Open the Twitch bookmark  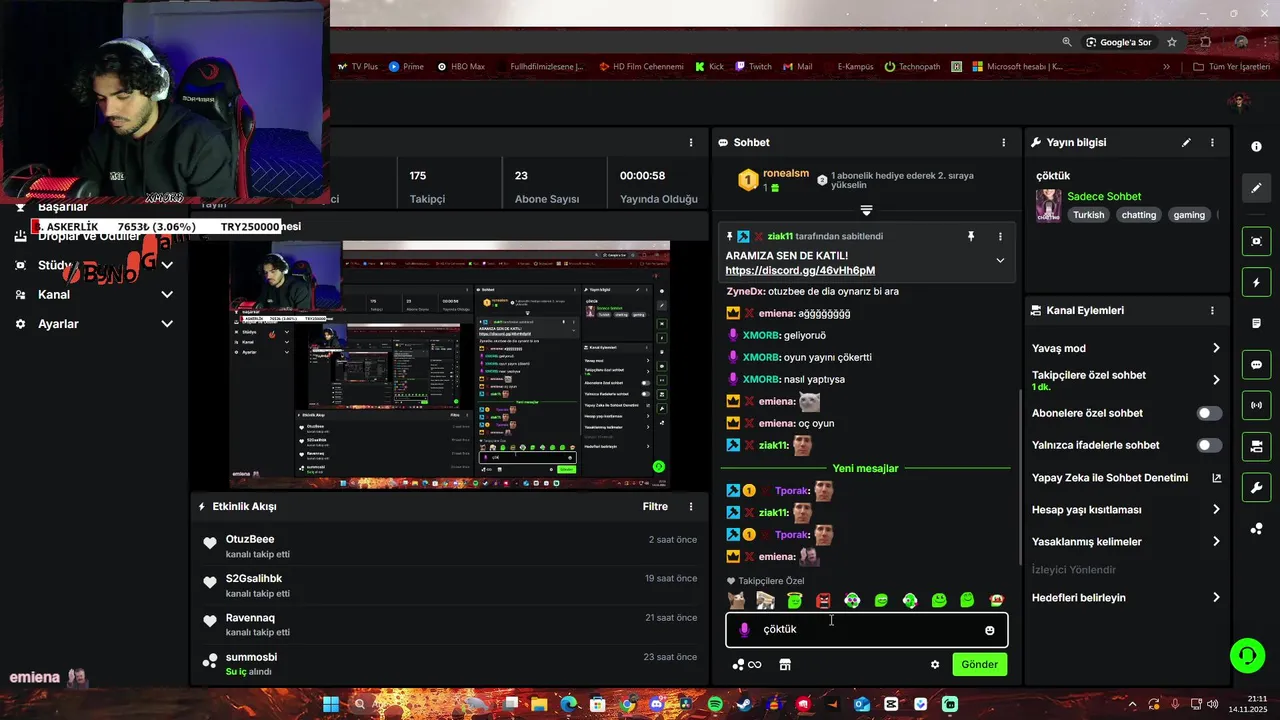(x=753, y=67)
